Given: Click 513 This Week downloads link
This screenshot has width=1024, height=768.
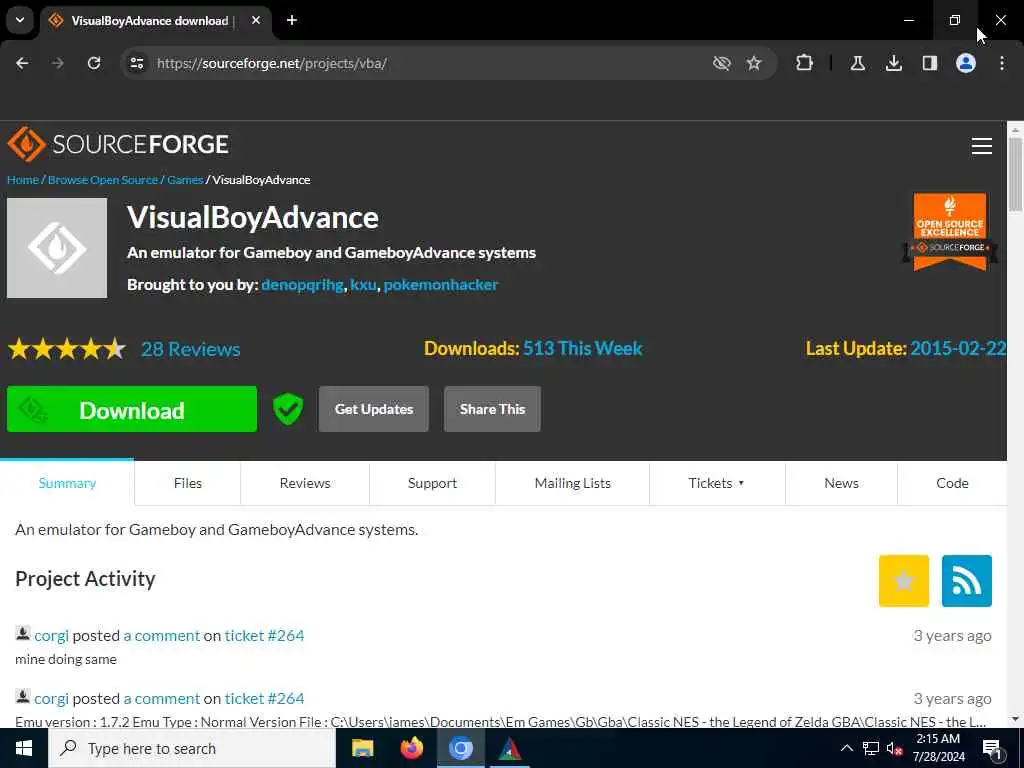Looking at the screenshot, I should tap(583, 348).
